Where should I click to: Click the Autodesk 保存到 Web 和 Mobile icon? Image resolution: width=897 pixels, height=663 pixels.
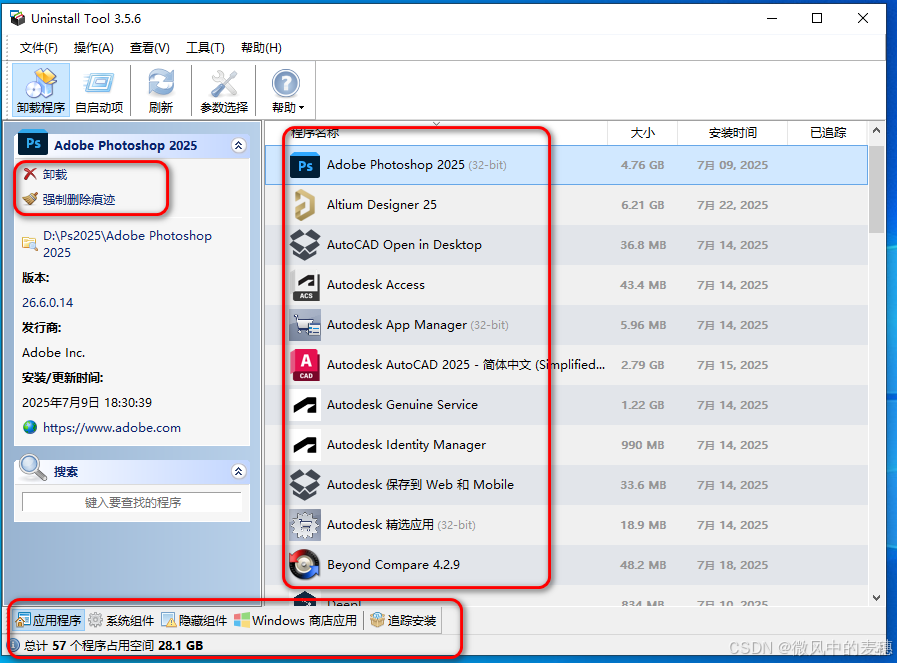tap(305, 485)
